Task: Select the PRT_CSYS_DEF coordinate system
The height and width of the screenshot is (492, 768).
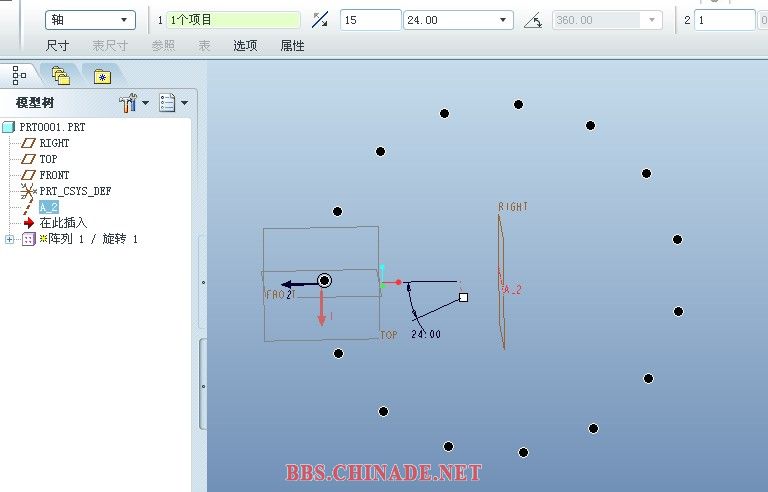Action: 74,191
